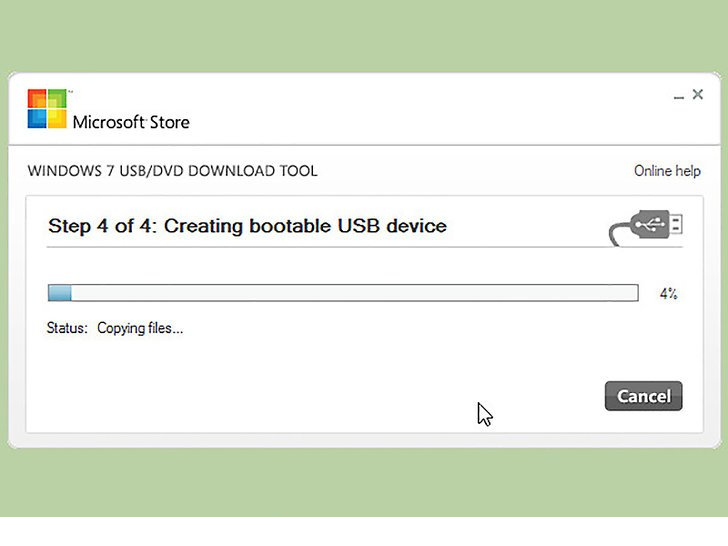Click the USB cable icon
The height and width of the screenshot is (546, 728).
point(646,228)
